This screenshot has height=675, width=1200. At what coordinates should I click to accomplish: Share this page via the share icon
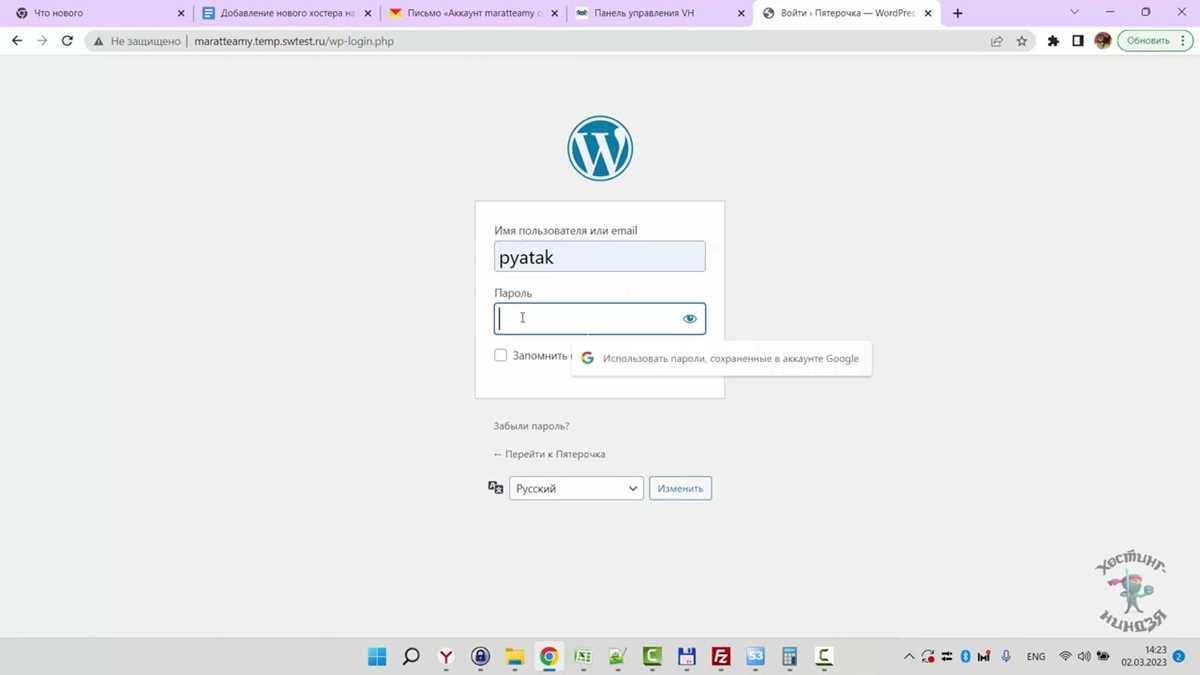tap(997, 41)
